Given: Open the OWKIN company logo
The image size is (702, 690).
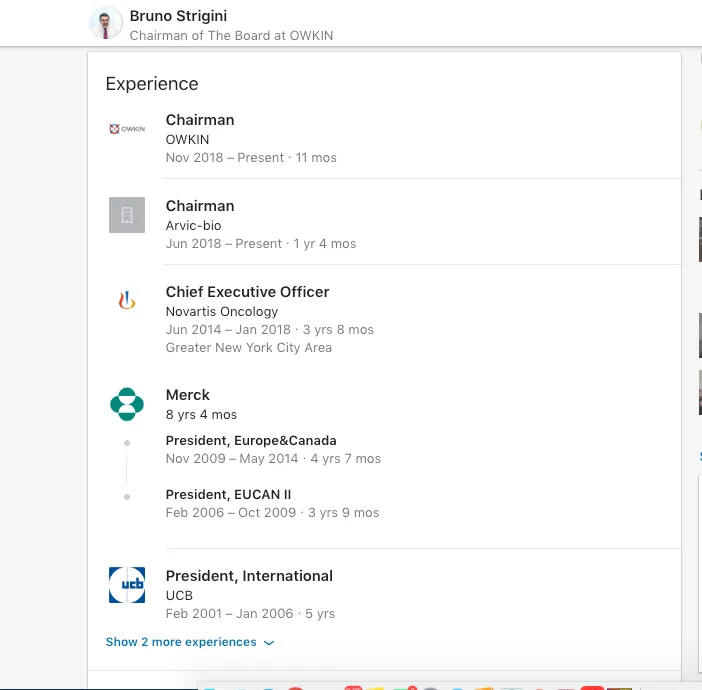Looking at the screenshot, I should (x=127, y=129).
